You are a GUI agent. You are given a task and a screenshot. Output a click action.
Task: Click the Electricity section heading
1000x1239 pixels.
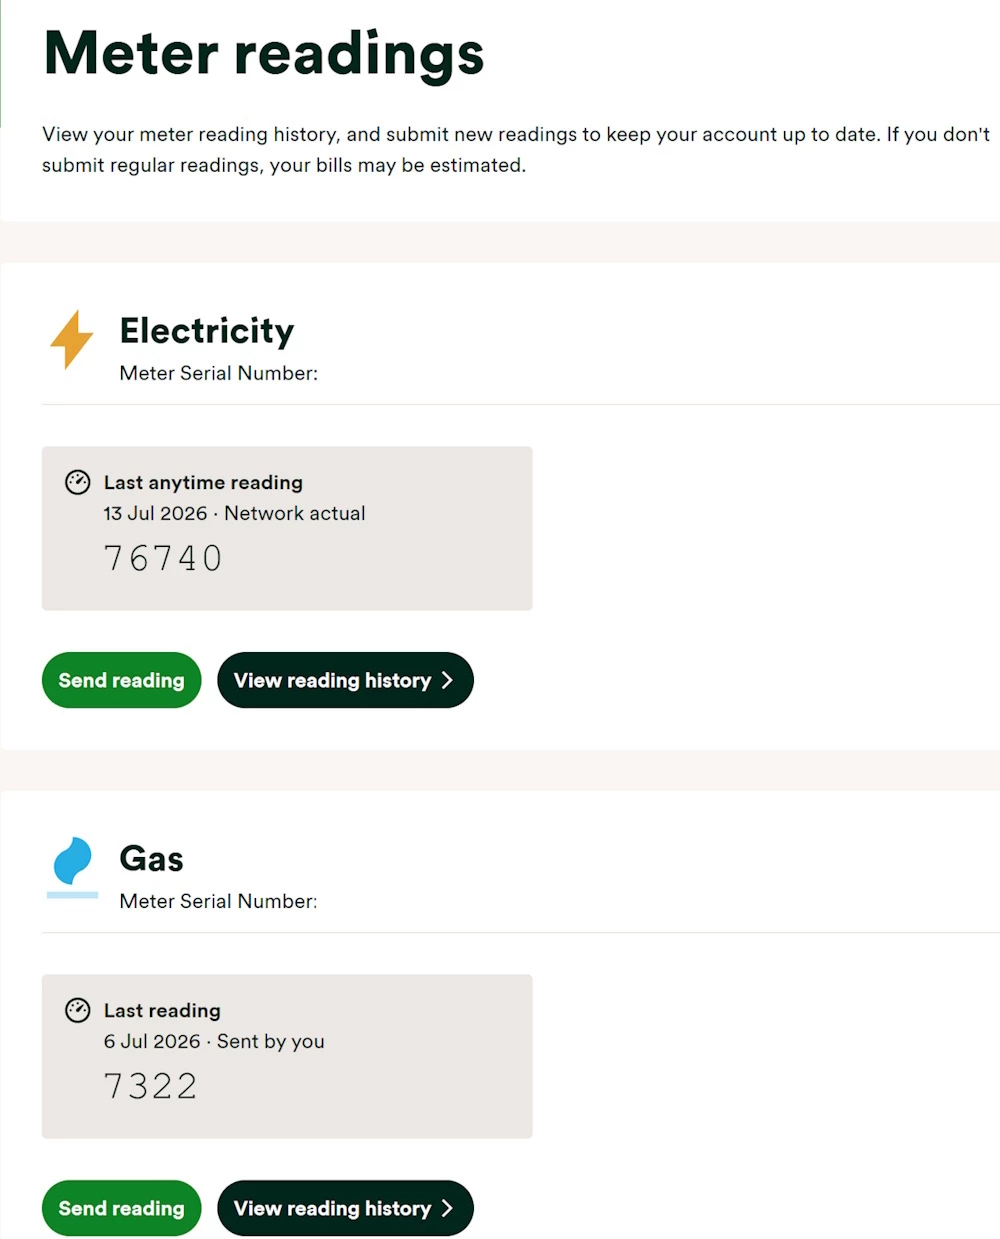pos(207,331)
